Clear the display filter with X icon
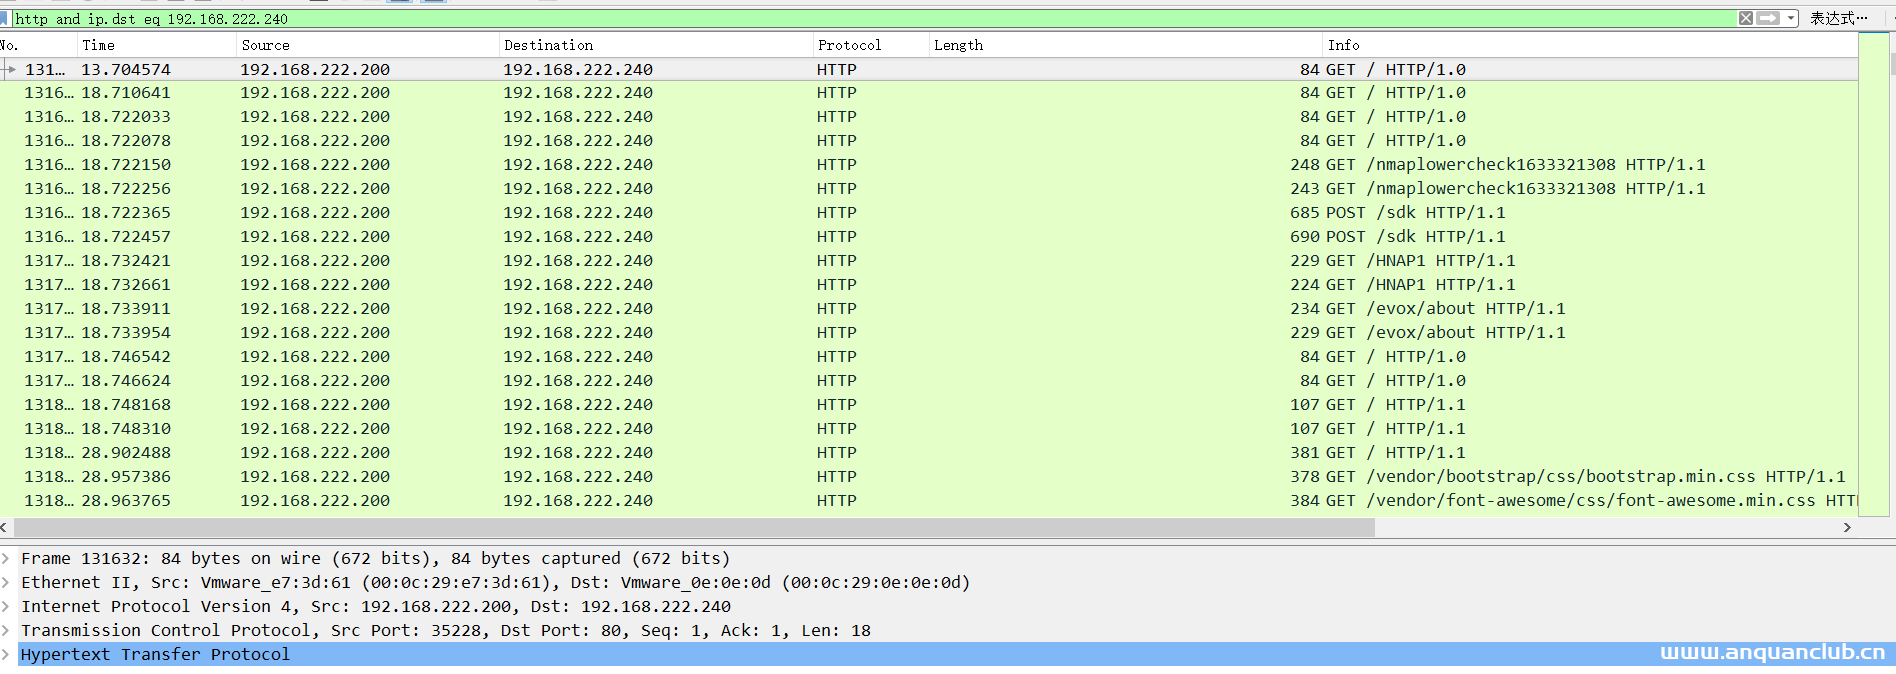 tap(1745, 18)
